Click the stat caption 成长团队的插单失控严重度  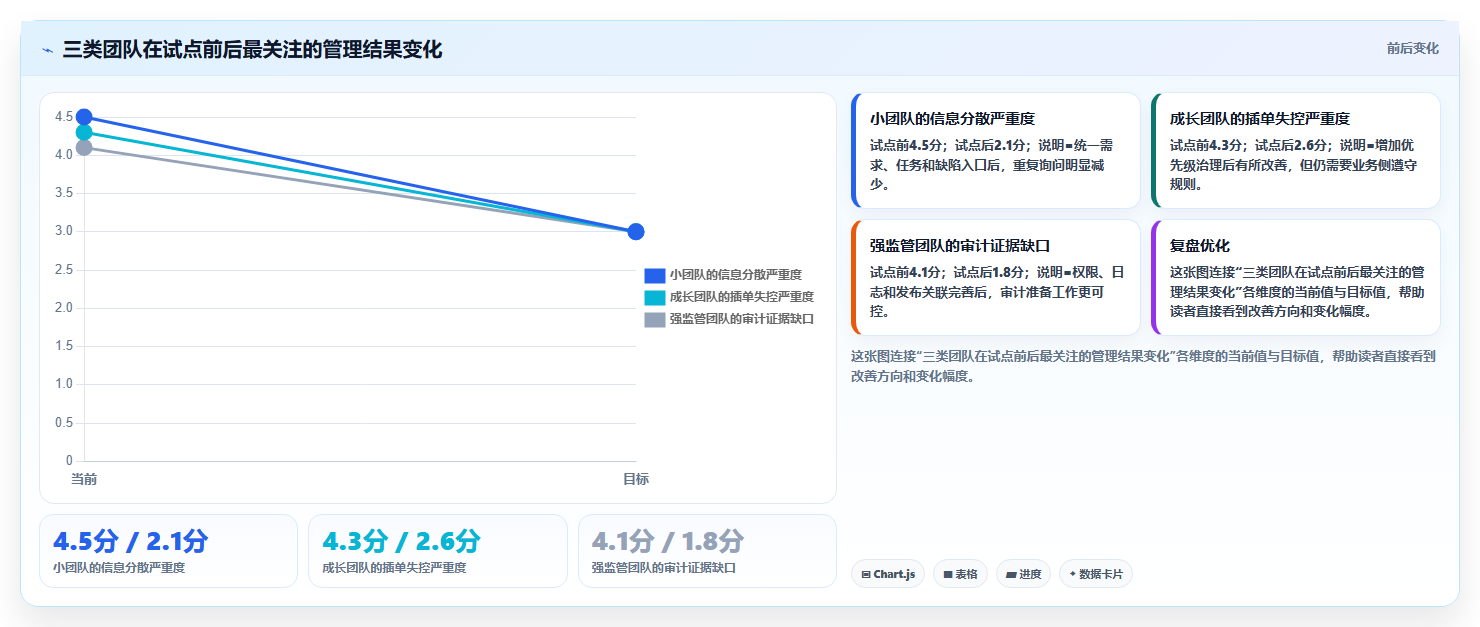pyautogui.click(x=394, y=568)
